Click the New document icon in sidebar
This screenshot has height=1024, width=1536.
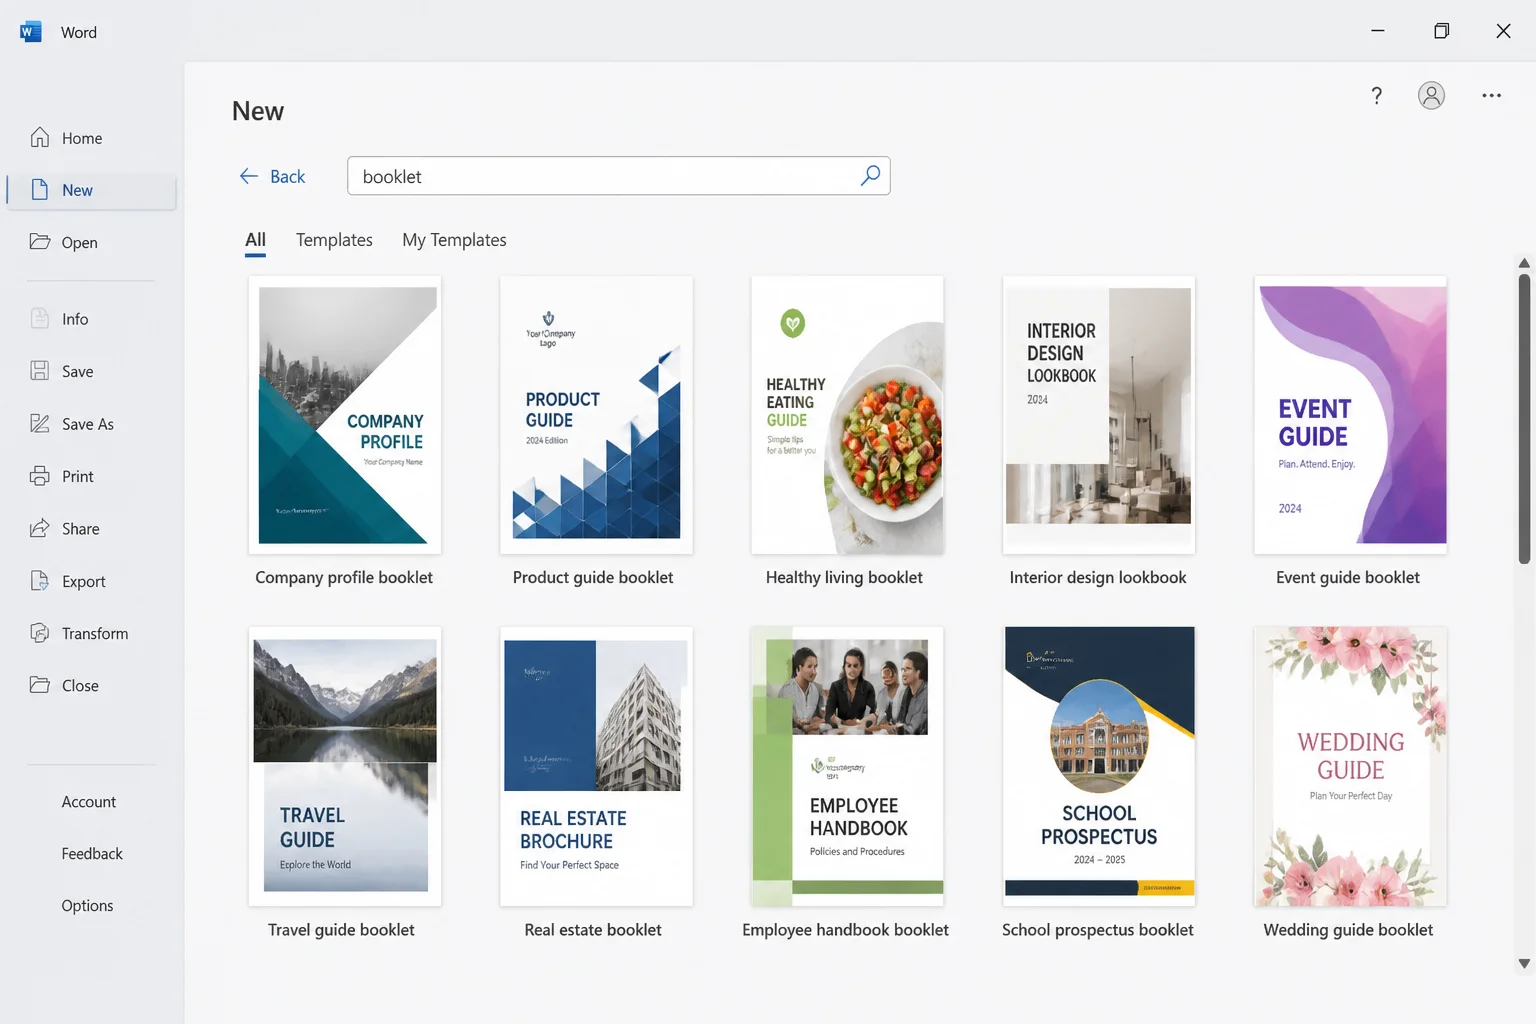coord(40,189)
